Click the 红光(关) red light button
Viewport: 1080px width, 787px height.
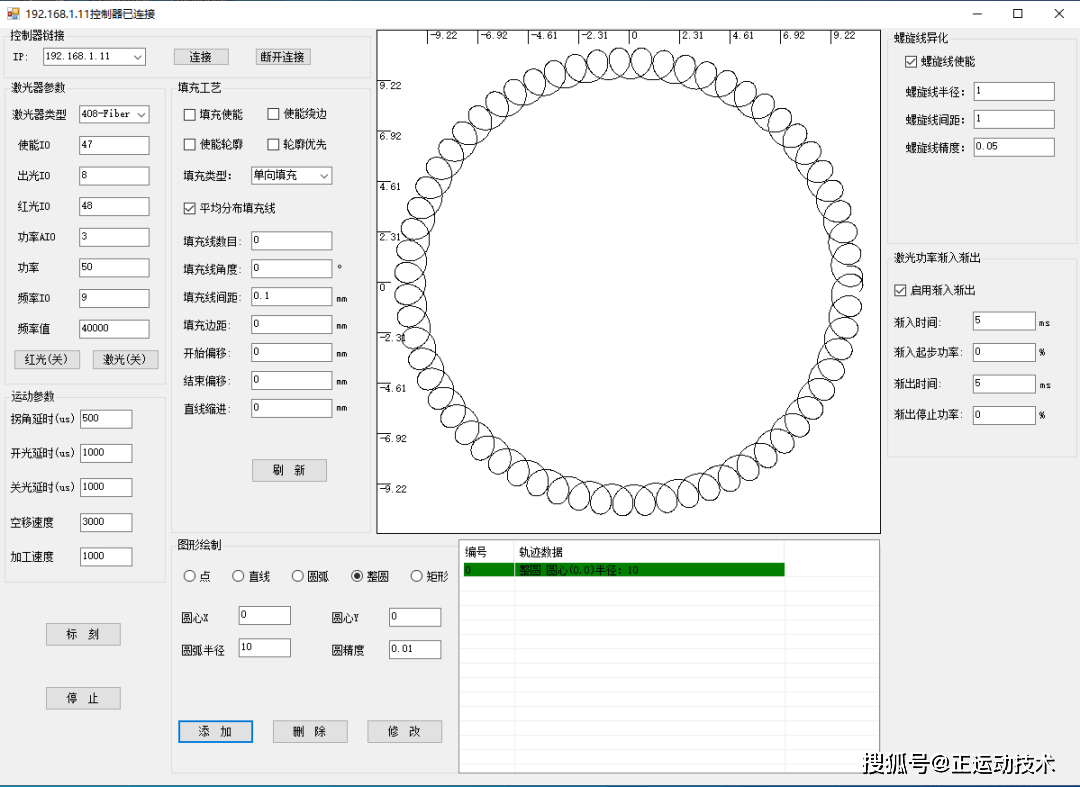pos(47,359)
